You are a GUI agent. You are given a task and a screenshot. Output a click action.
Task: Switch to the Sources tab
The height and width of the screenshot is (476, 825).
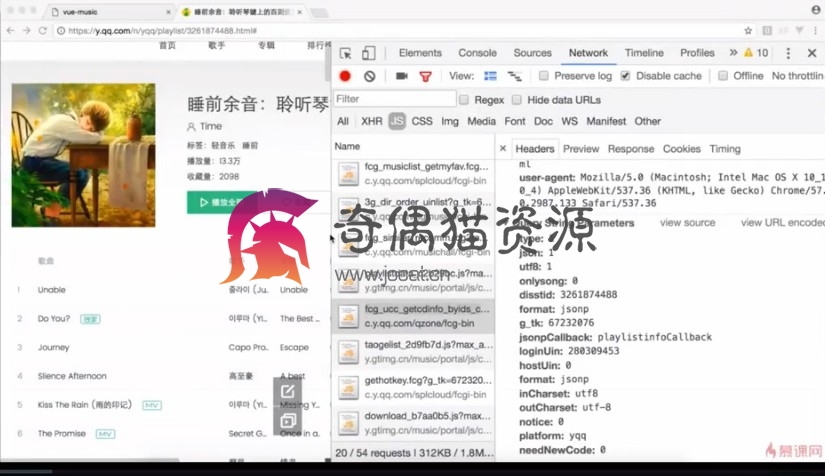tap(532, 53)
